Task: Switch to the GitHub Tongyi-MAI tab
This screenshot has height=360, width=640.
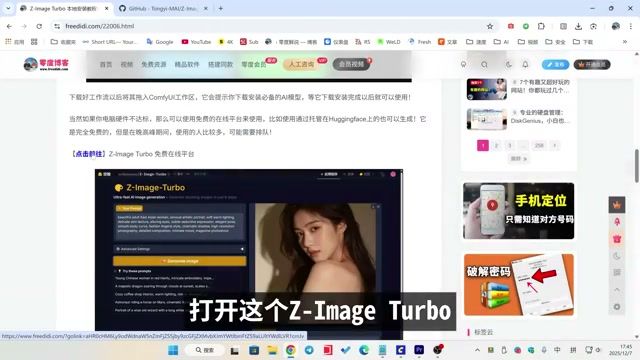Action: [163, 8]
